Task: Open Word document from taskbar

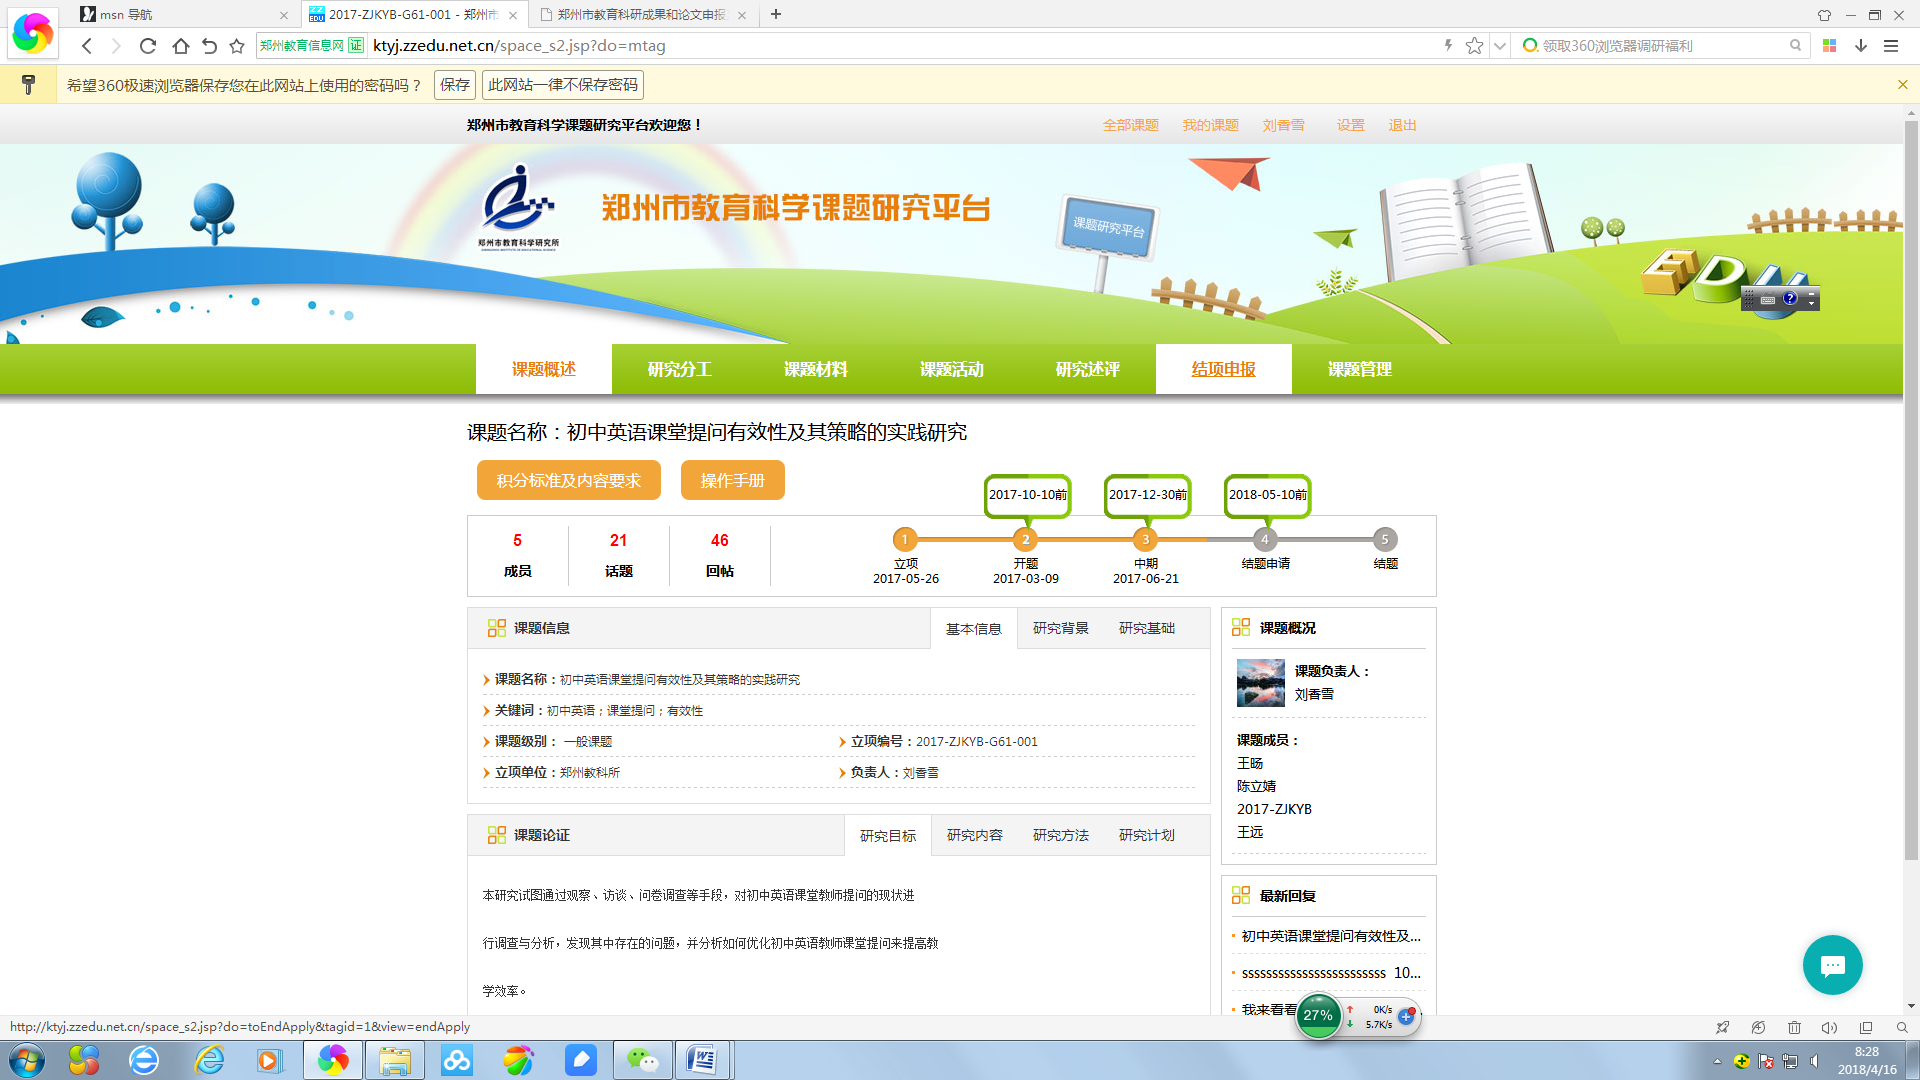Action: click(703, 1060)
